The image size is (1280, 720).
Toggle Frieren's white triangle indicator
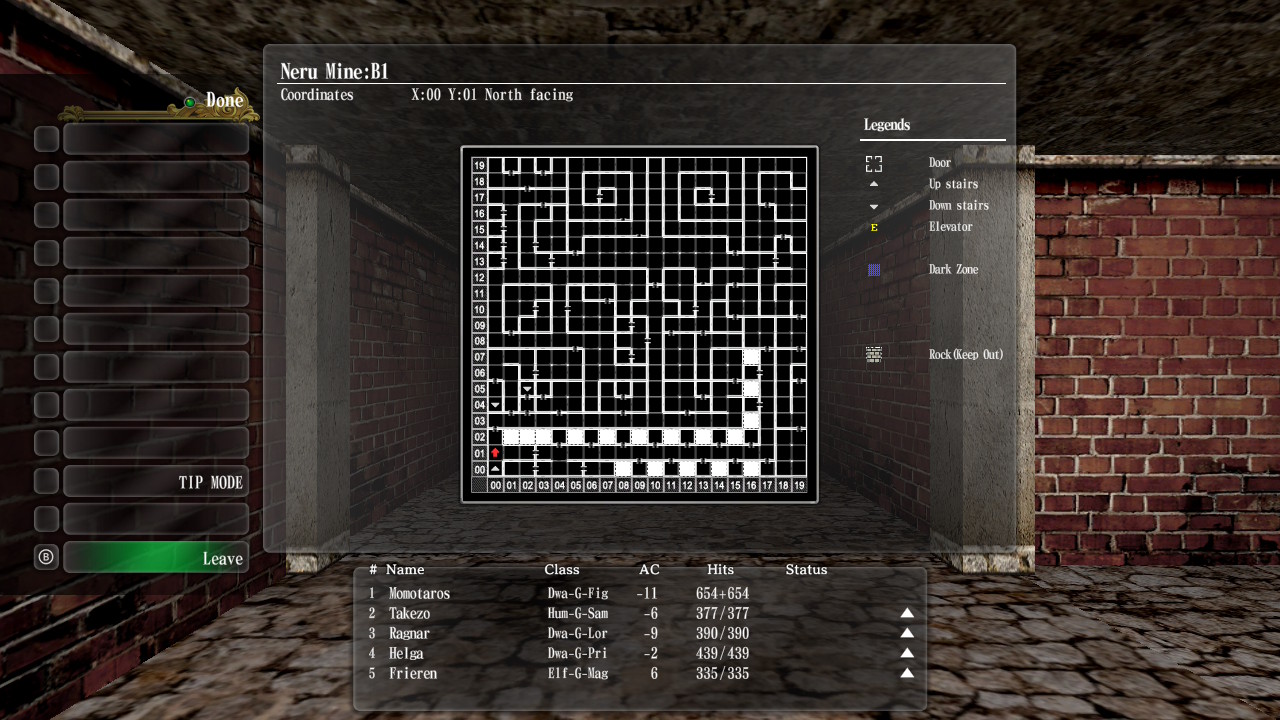click(907, 673)
